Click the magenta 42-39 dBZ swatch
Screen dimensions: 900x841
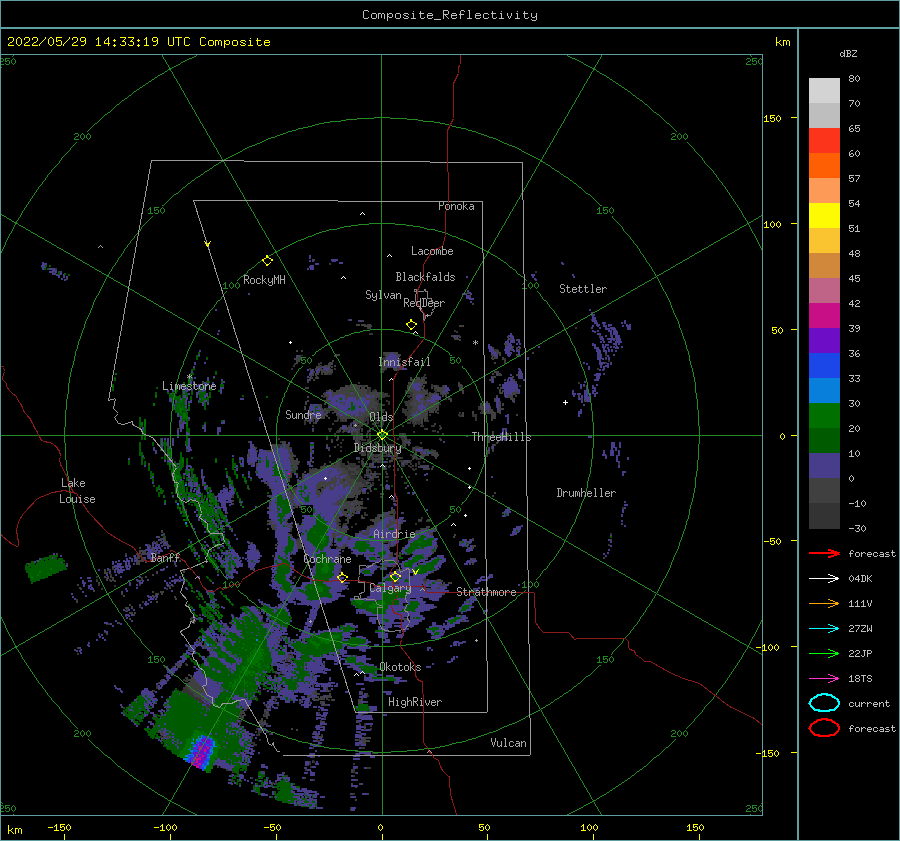pos(824,316)
